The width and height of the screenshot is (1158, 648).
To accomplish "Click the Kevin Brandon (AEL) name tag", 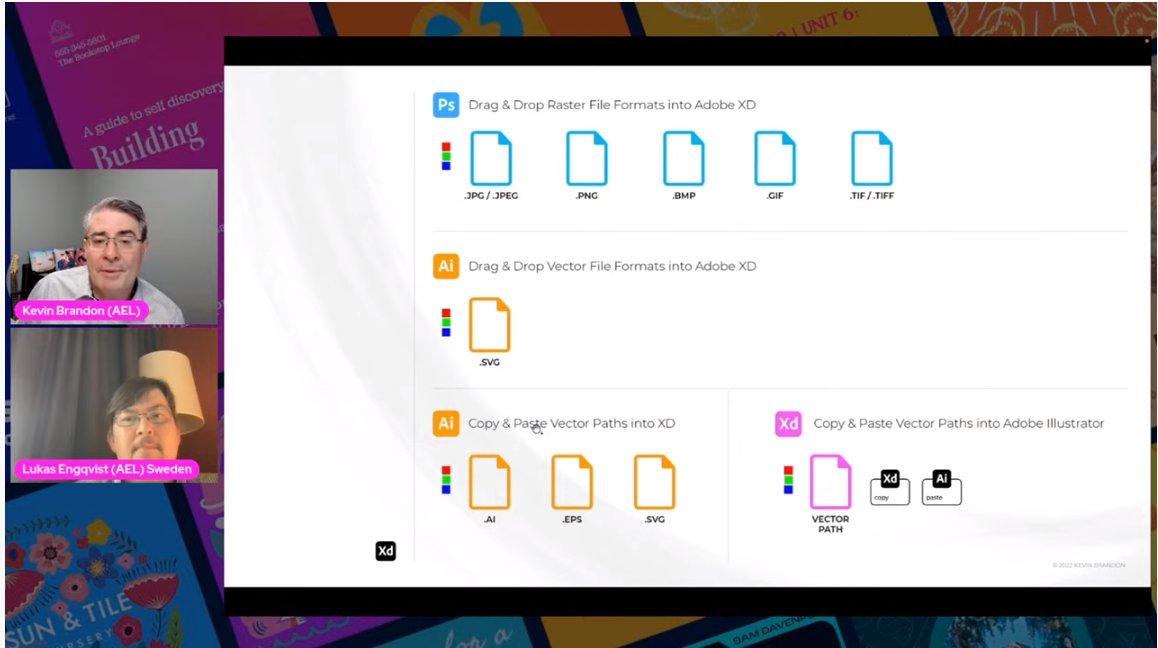I will [81, 310].
